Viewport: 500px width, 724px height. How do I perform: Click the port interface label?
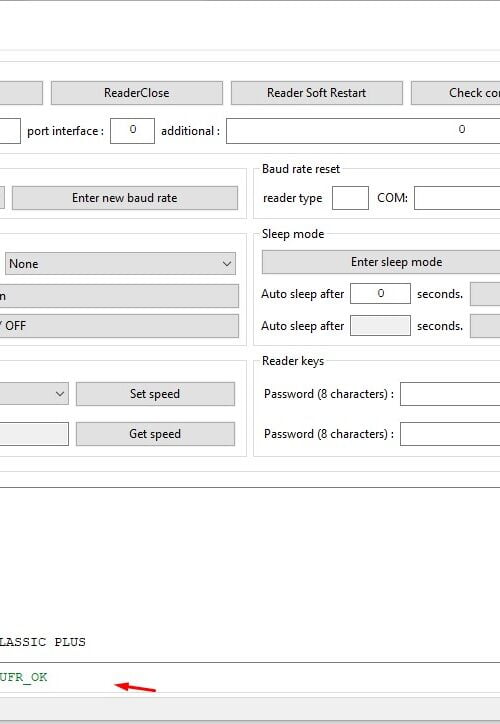click(66, 131)
